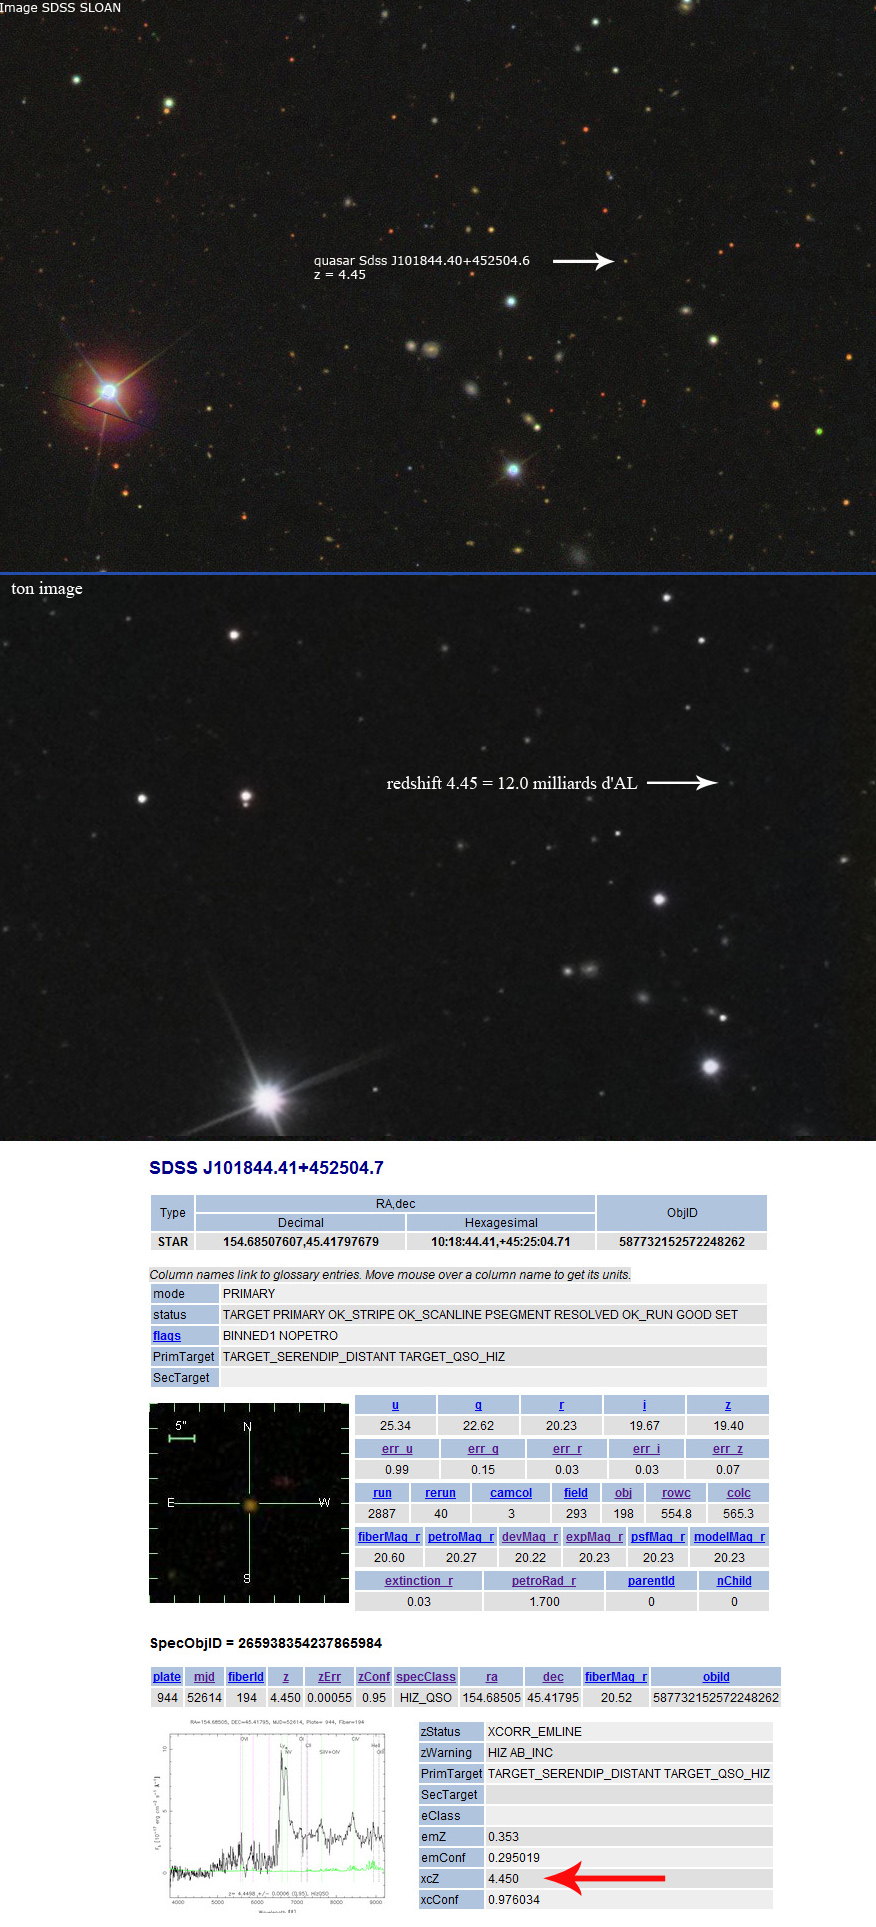Click the obj column link

coord(623,1493)
